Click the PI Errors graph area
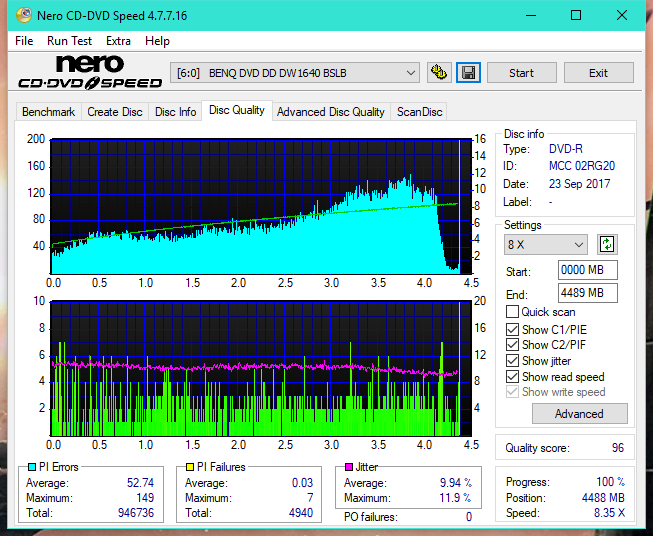Image resolution: width=653 pixels, height=536 pixels. click(261, 207)
